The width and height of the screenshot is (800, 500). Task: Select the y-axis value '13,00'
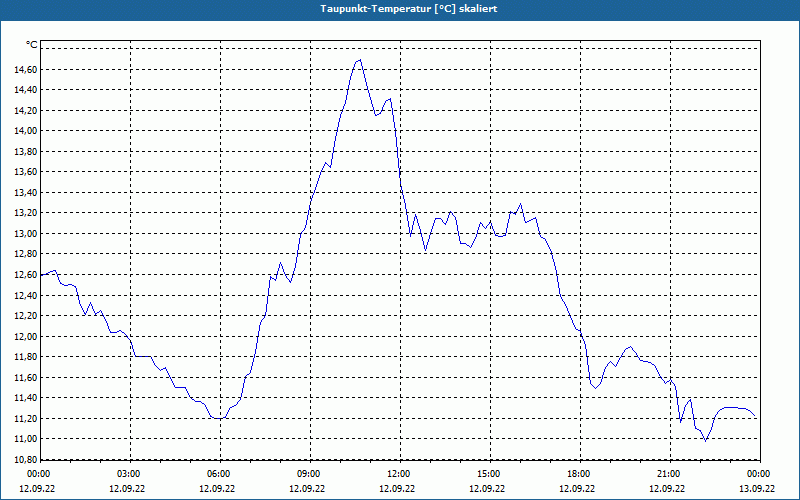point(26,234)
